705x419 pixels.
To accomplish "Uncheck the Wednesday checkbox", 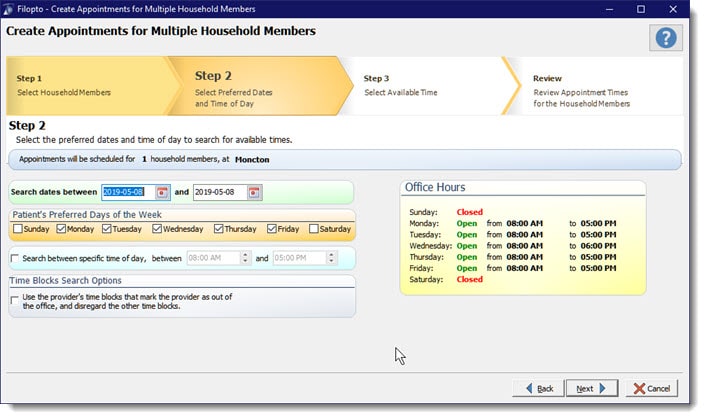I will pyautogui.click(x=156, y=229).
